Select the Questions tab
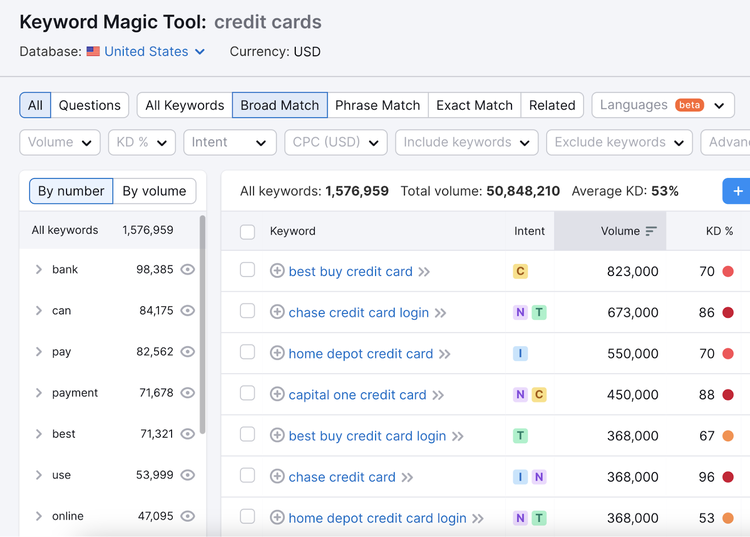 (x=89, y=105)
